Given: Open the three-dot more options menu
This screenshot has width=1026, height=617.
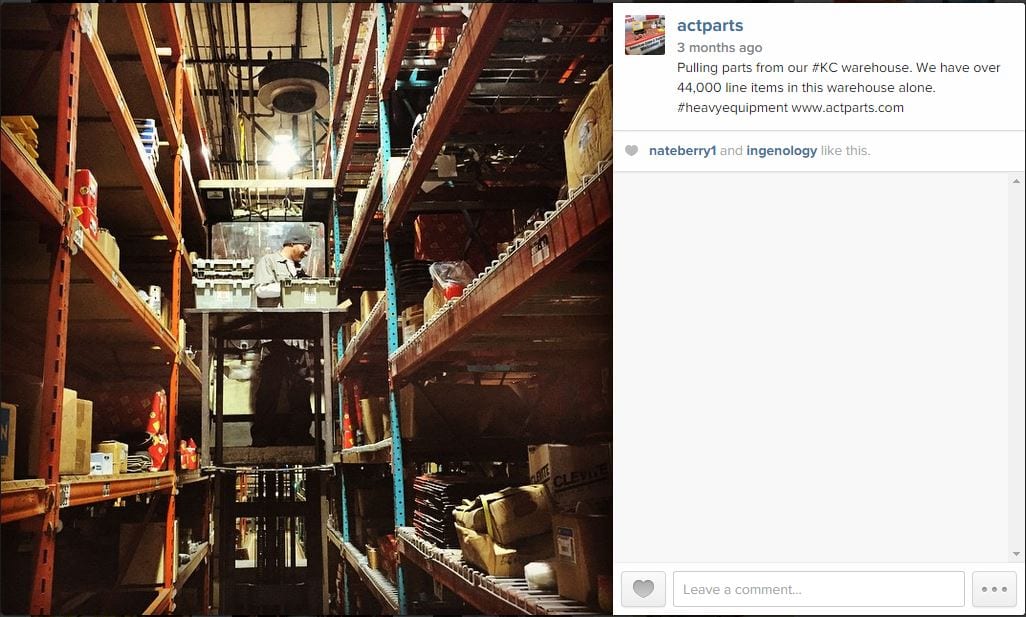Looking at the screenshot, I should click(x=994, y=589).
